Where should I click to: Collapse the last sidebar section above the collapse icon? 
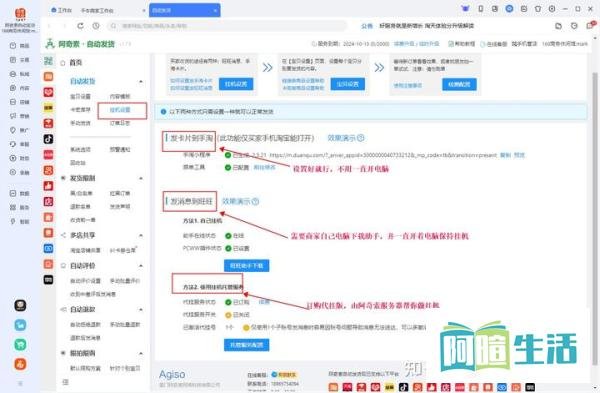pyautogui.click(x=141, y=353)
